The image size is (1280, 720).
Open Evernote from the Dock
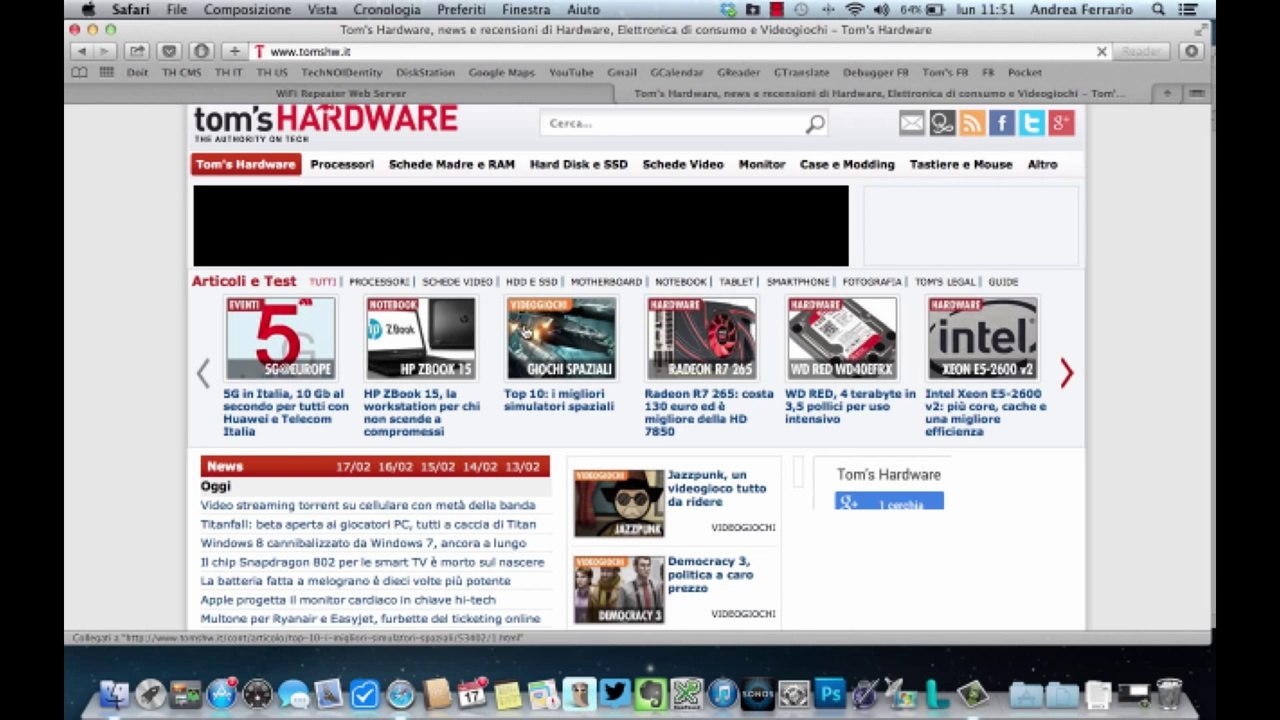point(650,694)
